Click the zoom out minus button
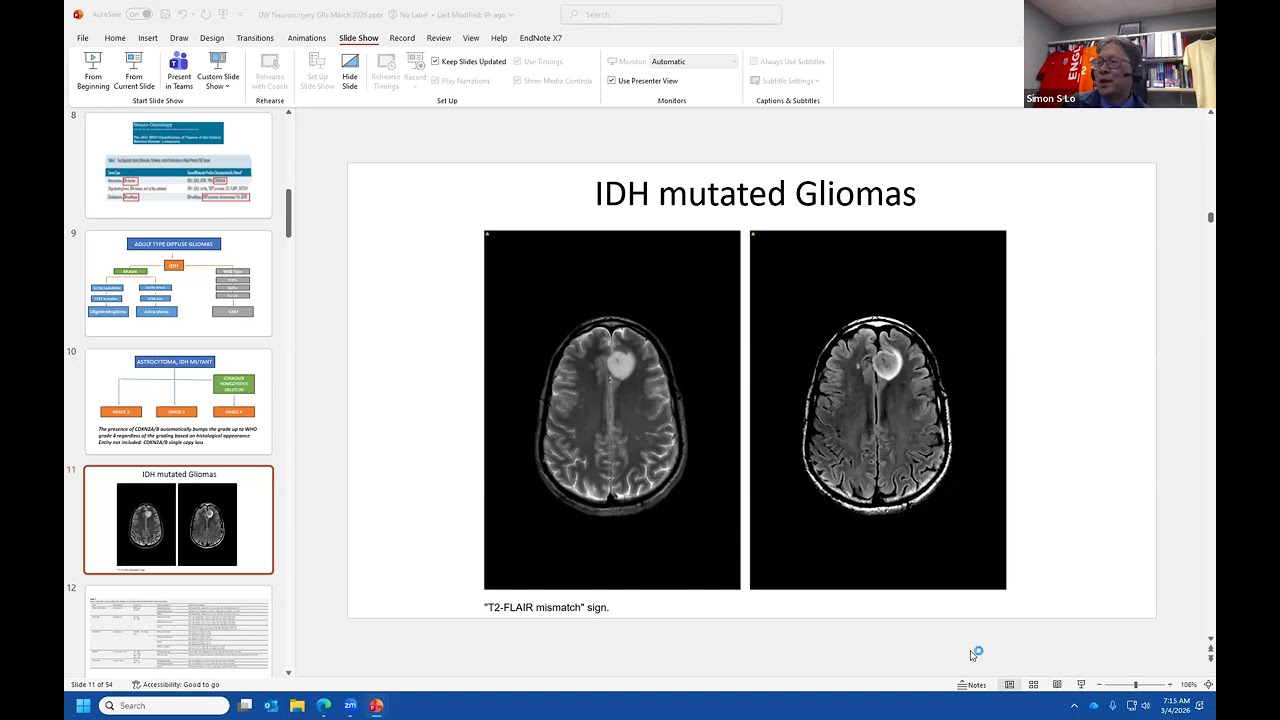Screen dimensions: 1280x720 point(1099,685)
